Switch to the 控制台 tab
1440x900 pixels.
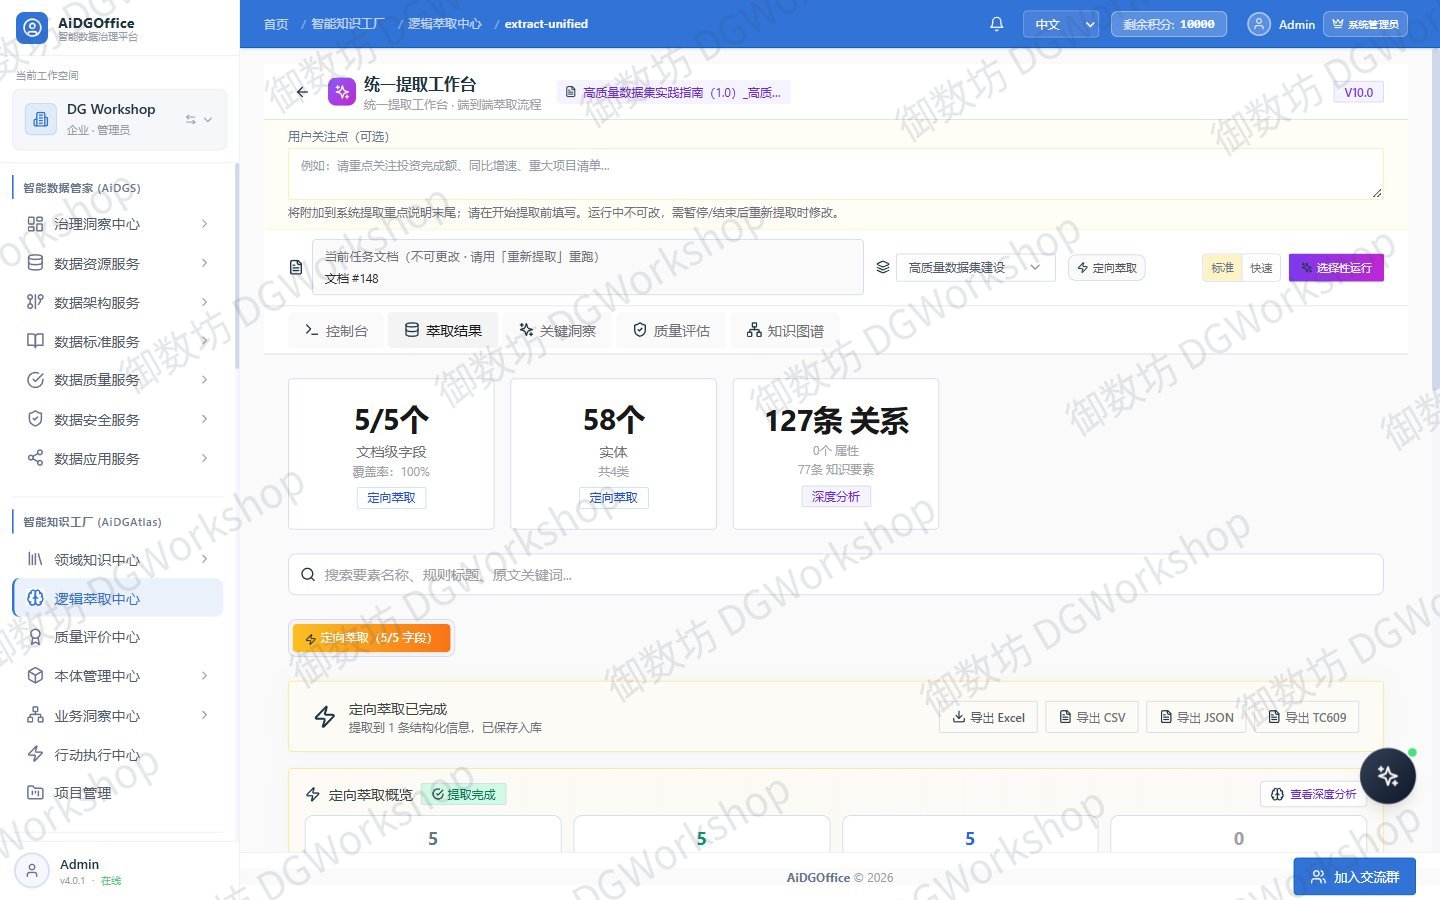336,331
